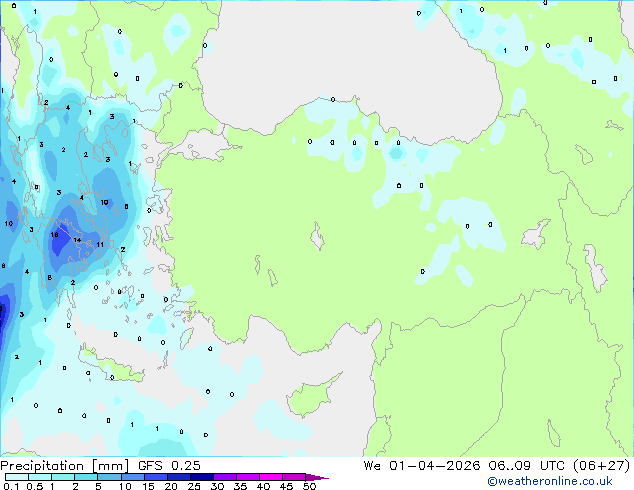Click the legend label '35'
The width and height of the screenshot is (634, 490).
(240, 486)
